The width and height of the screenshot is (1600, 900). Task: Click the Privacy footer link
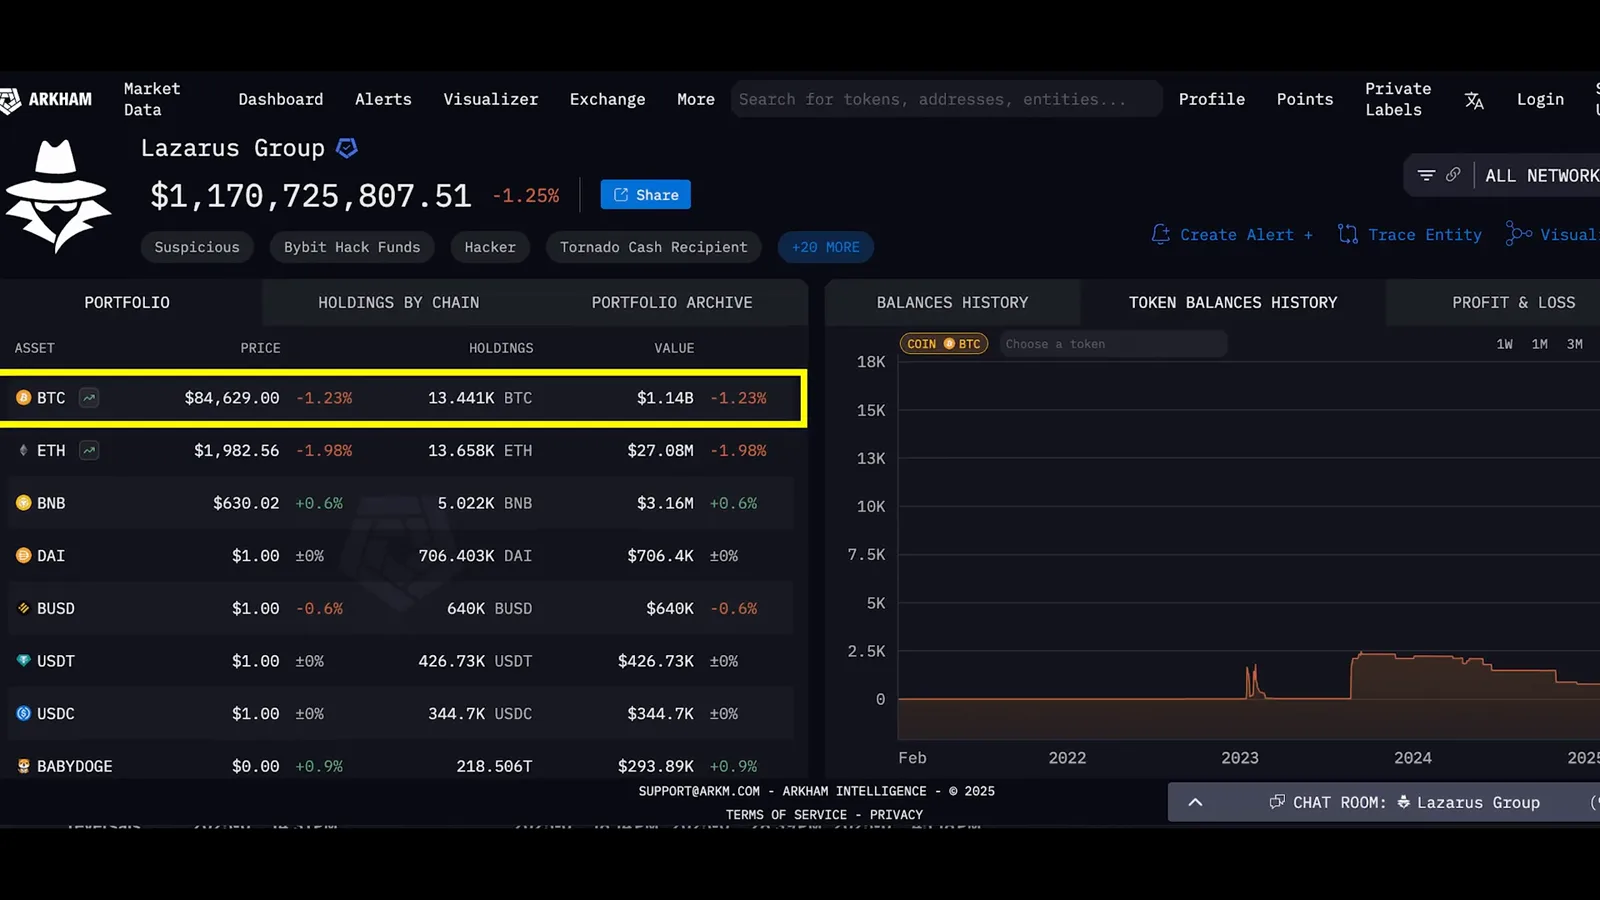(896, 815)
